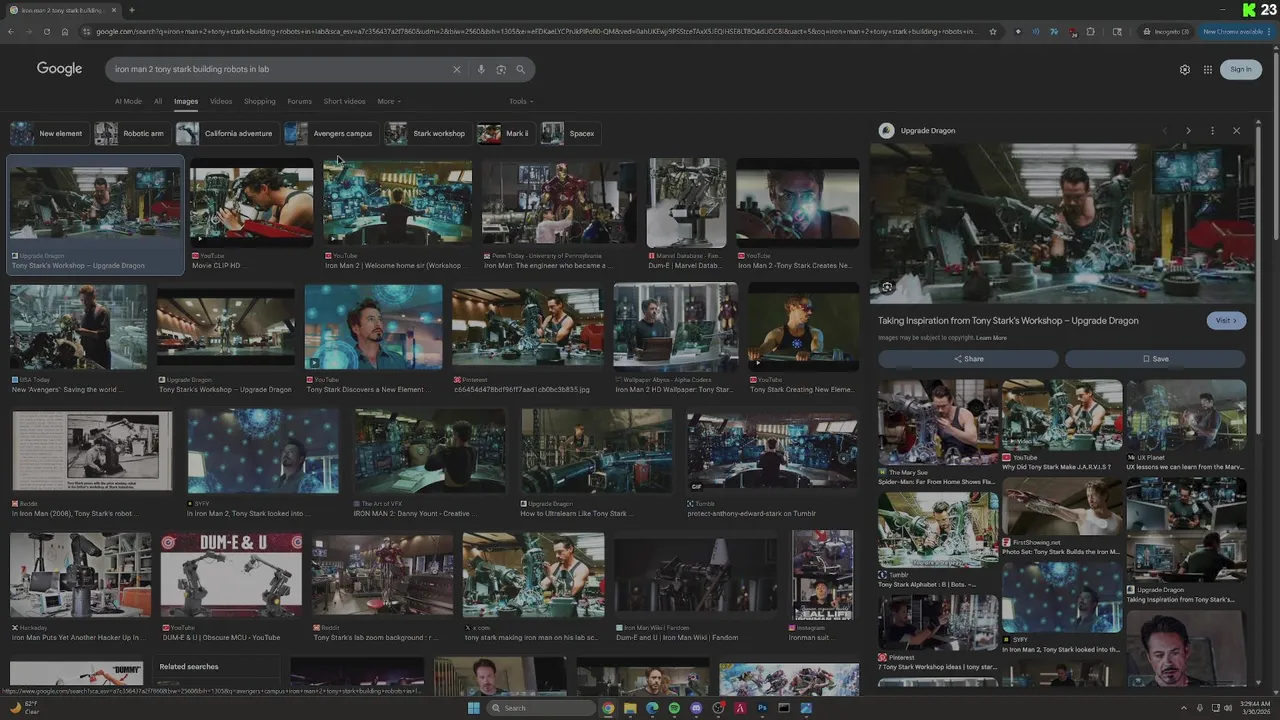Image resolution: width=1280 pixels, height=720 pixels.
Task: Filter by Stark workshop chip
Action: click(x=427, y=133)
